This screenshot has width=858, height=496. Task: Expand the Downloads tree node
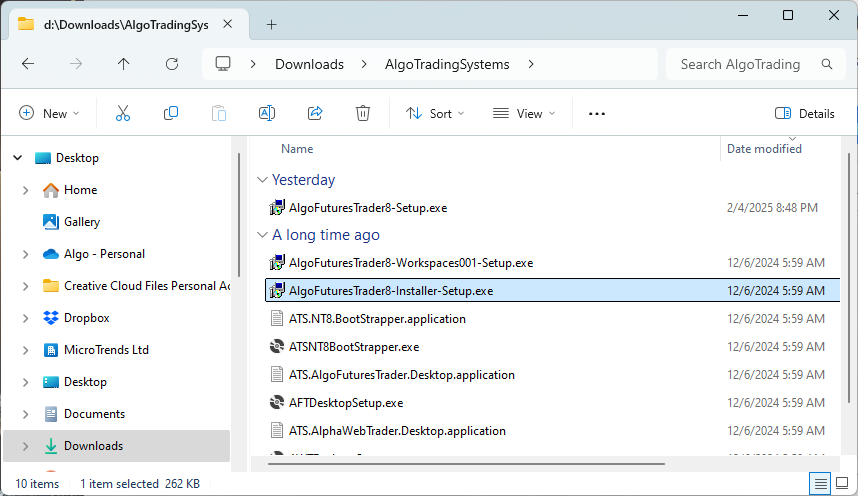click(x=25, y=446)
